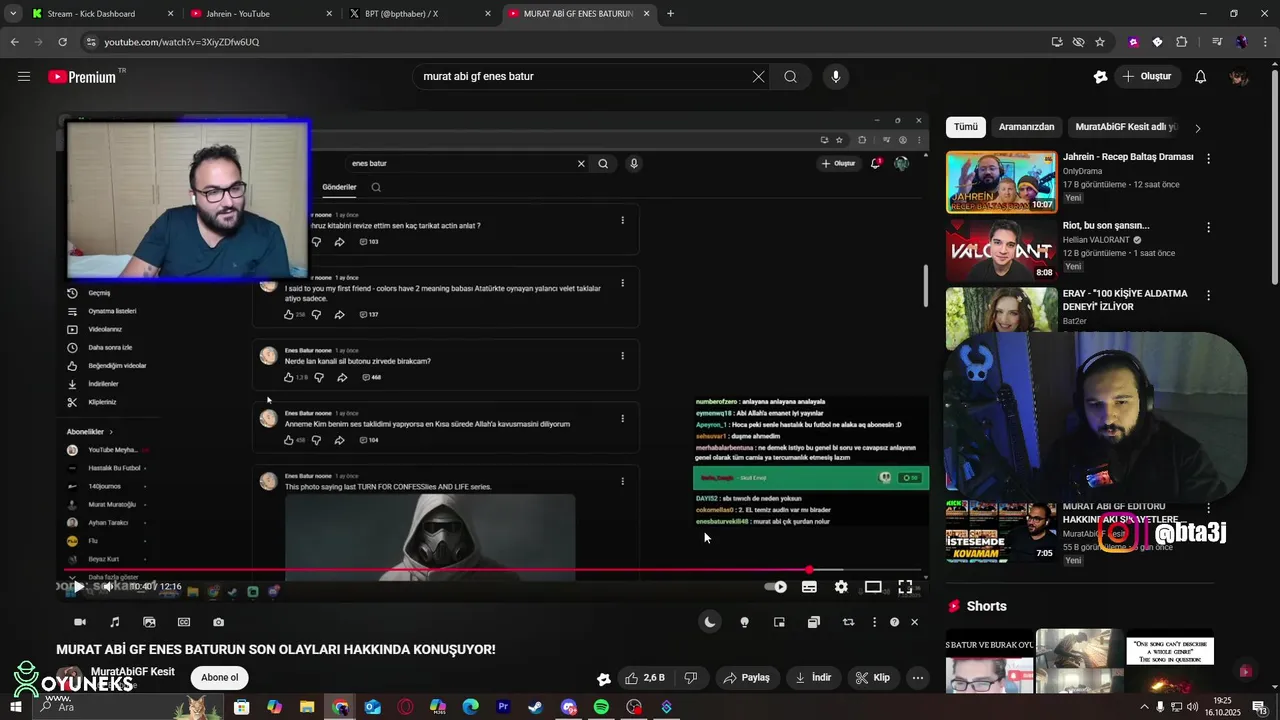Image resolution: width=1280 pixels, height=720 pixels.
Task: Select the MuratAbiGF Kesit adlı chip
Action: [x=1126, y=127]
